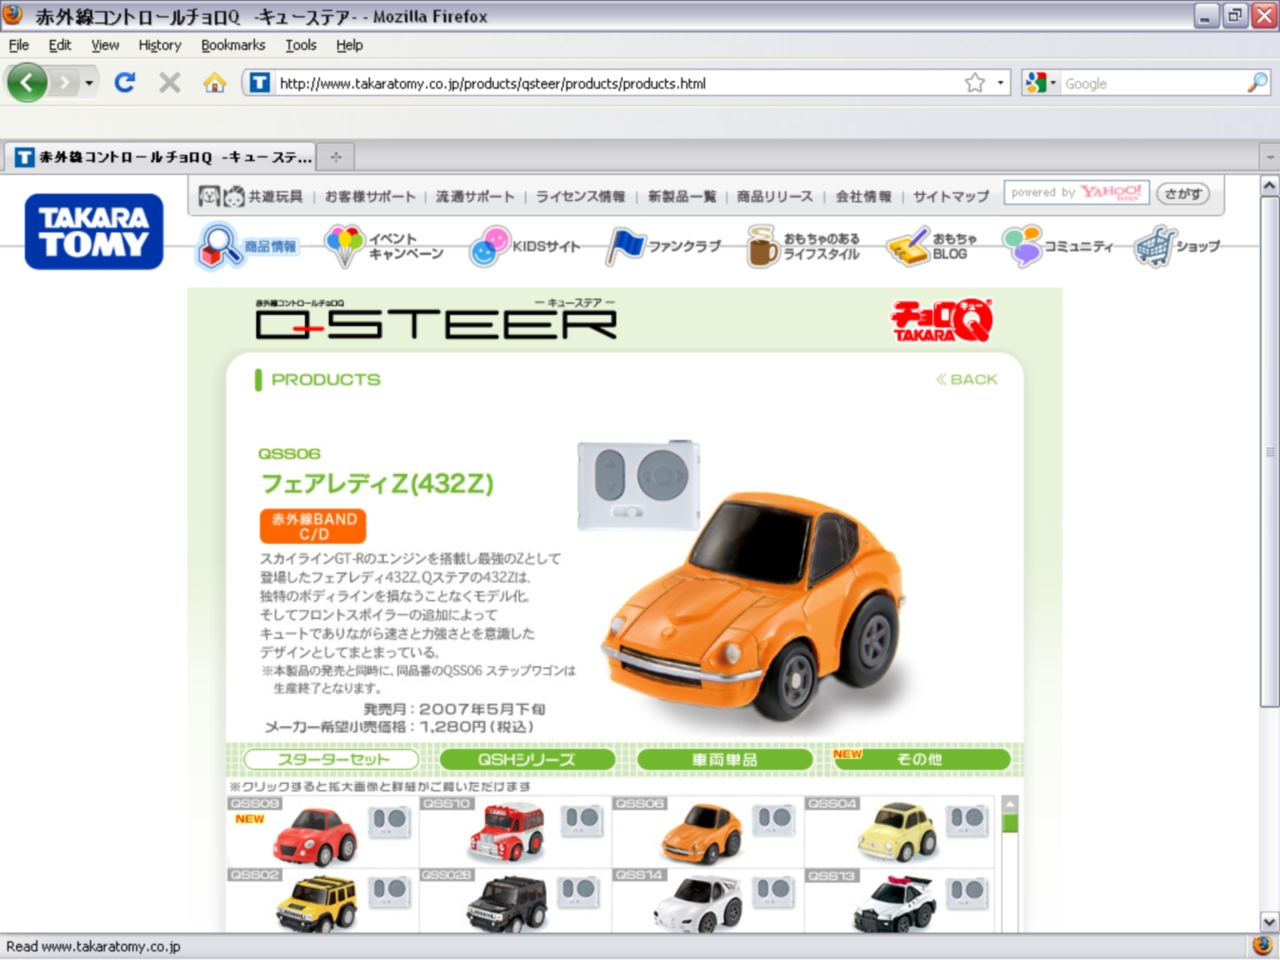1280x960 pixels.
Task: Select the 車両単品 category tab
Action: pyautogui.click(x=725, y=759)
